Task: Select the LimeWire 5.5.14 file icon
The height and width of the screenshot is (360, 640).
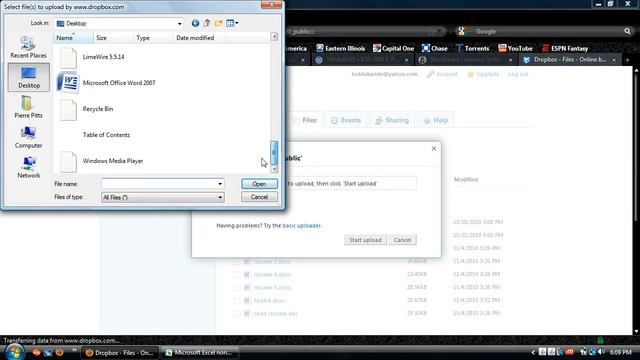Action: pyautogui.click(x=68, y=58)
